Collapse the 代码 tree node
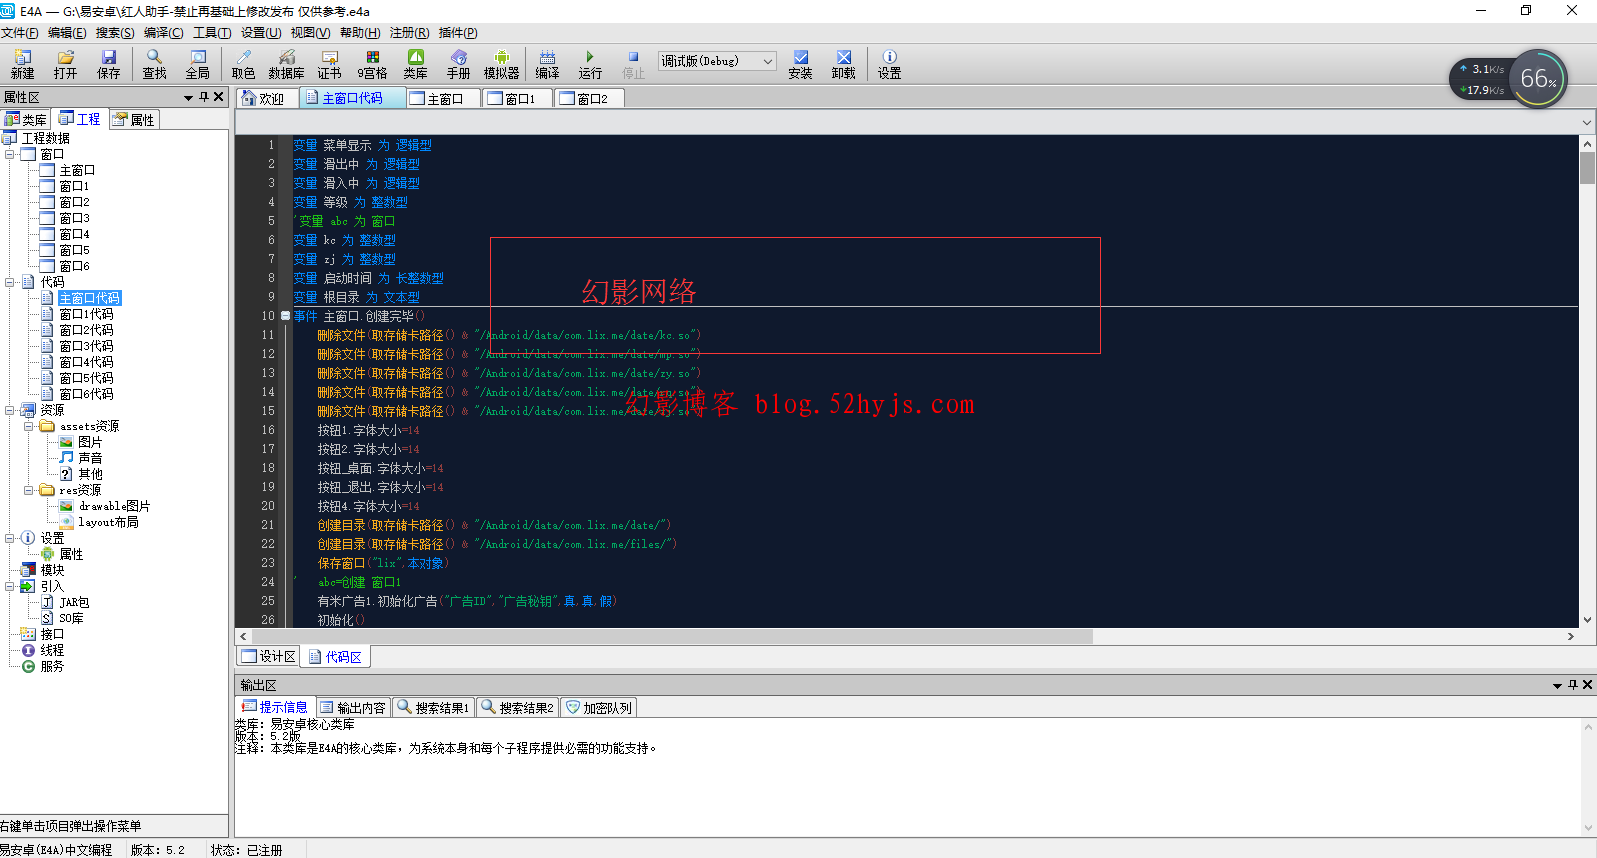Viewport: 1597px width, 858px height. tap(10, 282)
